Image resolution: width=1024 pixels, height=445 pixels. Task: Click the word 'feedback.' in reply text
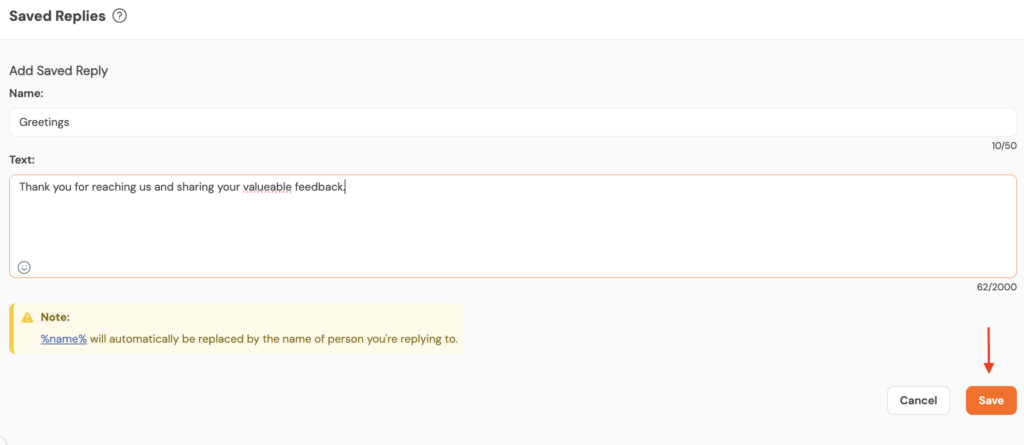tap(320, 187)
